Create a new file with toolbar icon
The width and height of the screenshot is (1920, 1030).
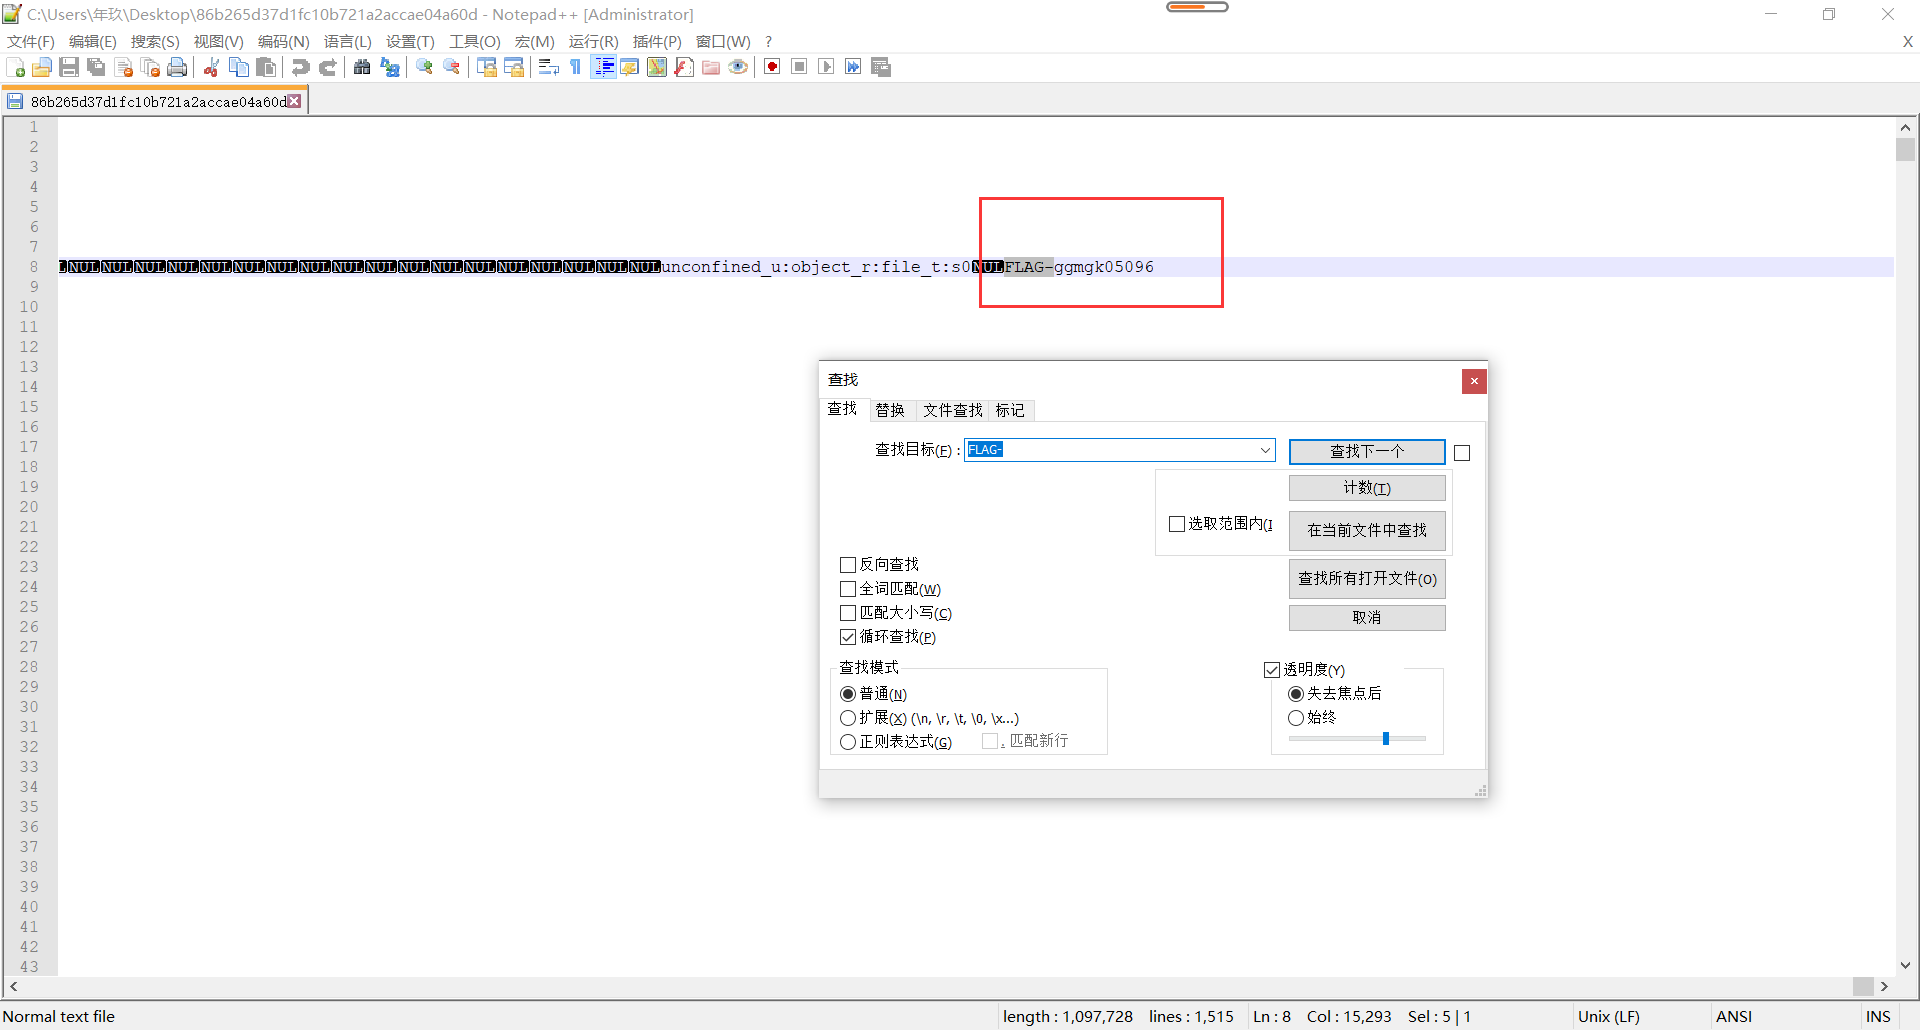(x=16, y=67)
